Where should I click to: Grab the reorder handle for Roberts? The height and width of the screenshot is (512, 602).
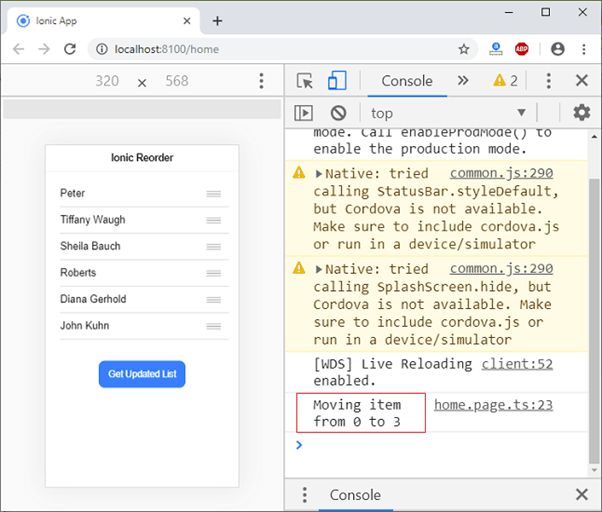(213, 273)
